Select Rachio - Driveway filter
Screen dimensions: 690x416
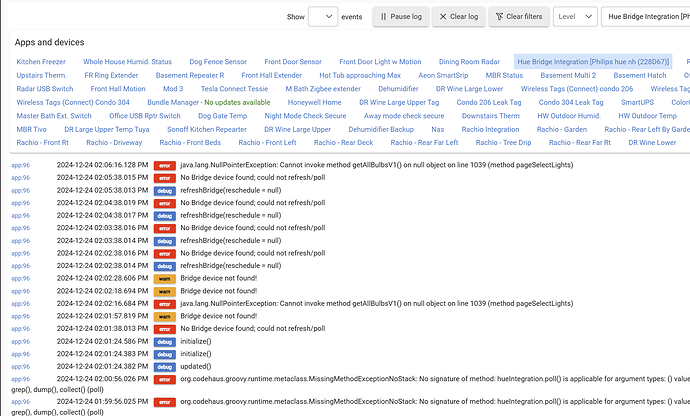pyautogui.click(x=114, y=143)
